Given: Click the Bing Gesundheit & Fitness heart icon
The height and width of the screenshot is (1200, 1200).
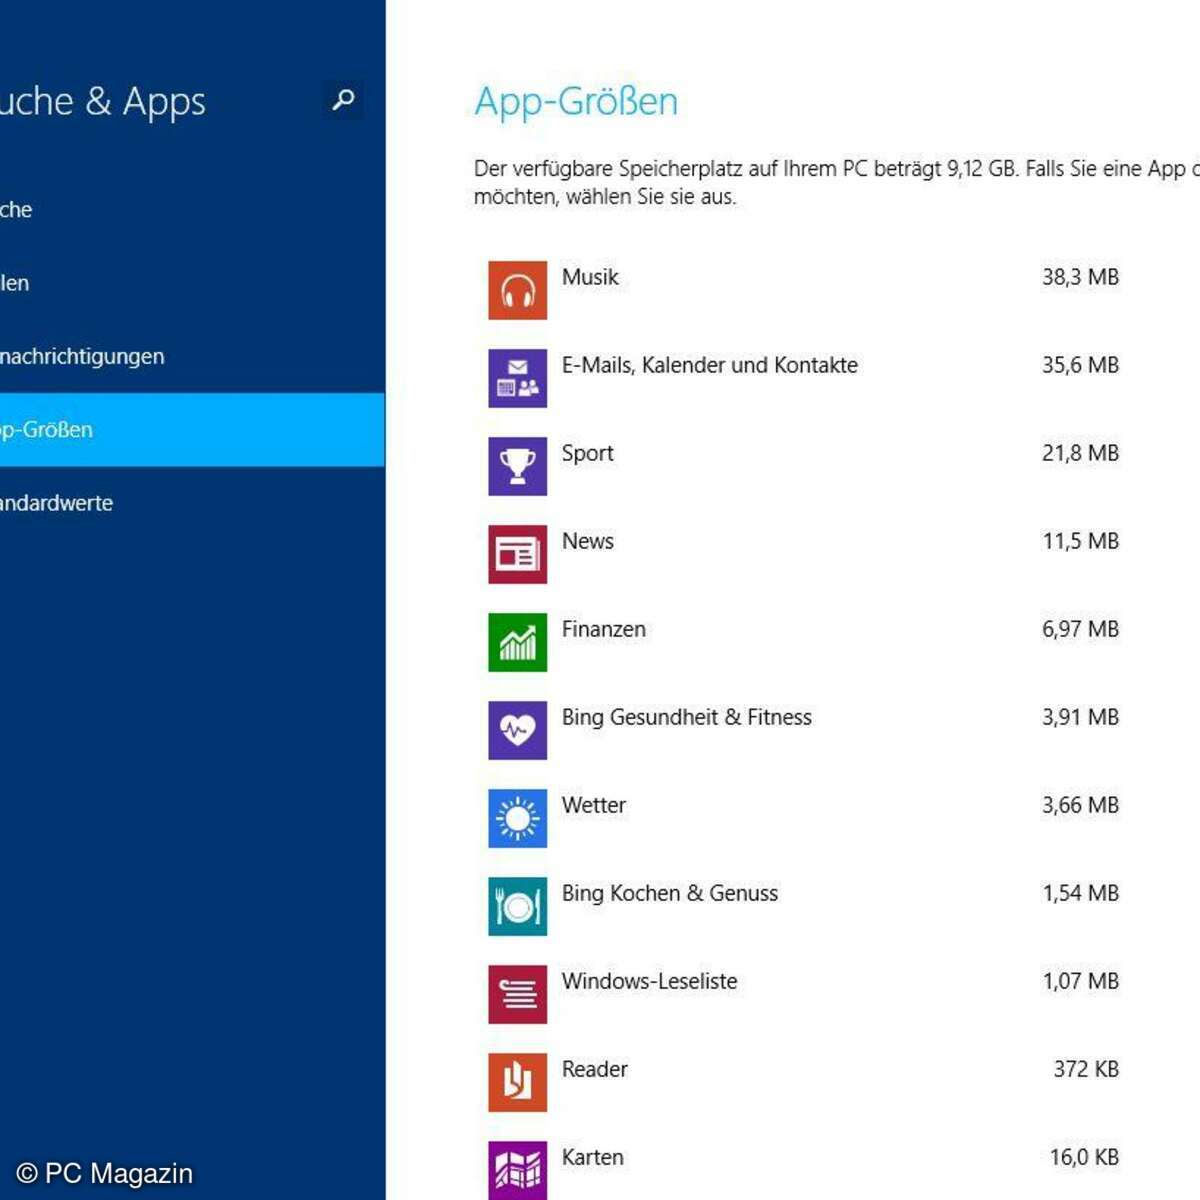Looking at the screenshot, I should pos(517,730).
